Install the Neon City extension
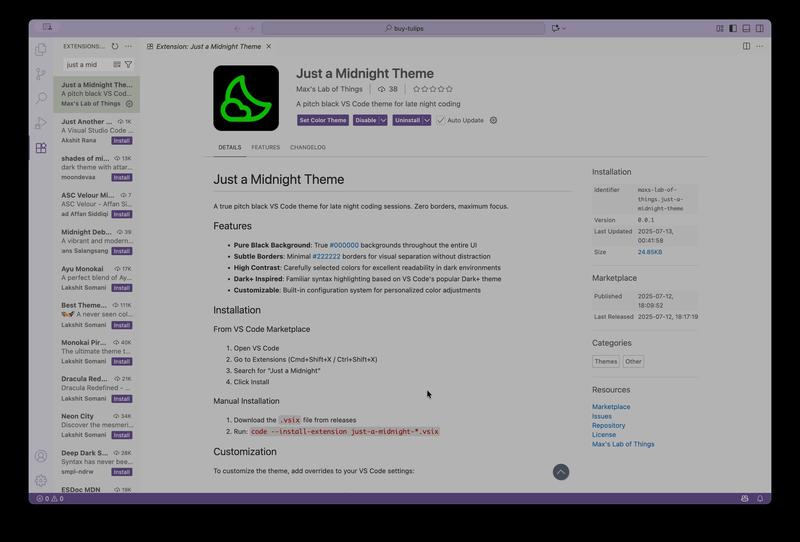The height and width of the screenshot is (542, 800). coord(122,435)
